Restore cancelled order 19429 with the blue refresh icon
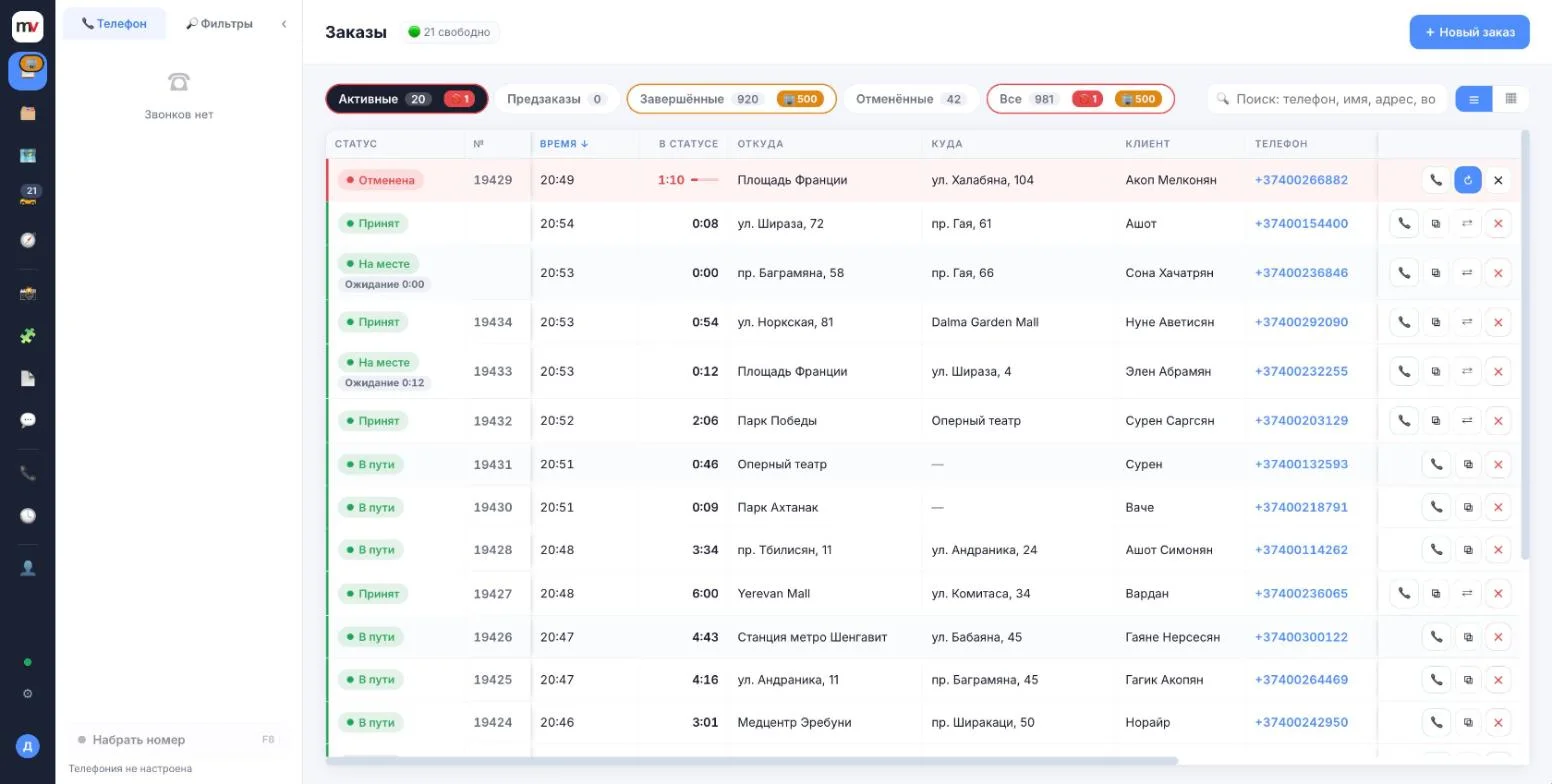The image size is (1552, 784). click(x=1468, y=180)
